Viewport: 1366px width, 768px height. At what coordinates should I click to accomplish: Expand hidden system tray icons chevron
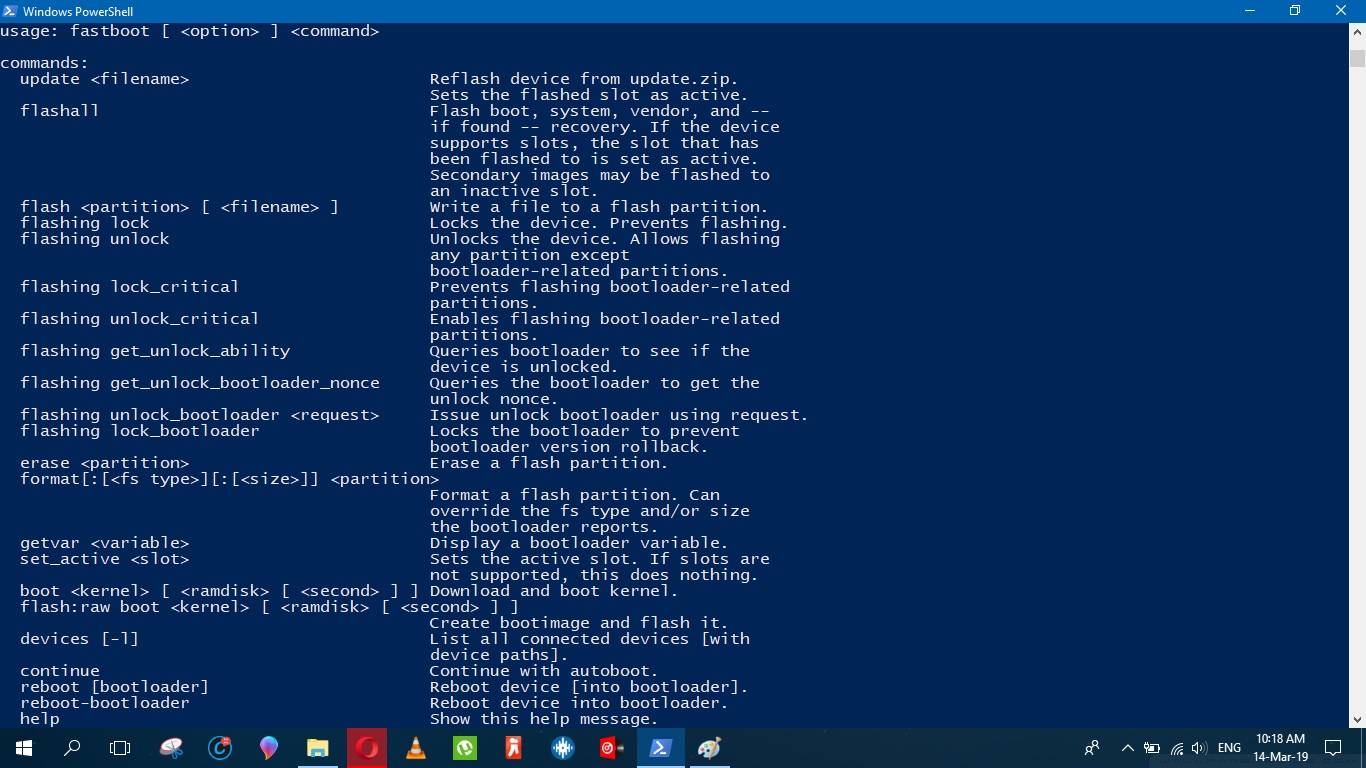coord(1128,747)
